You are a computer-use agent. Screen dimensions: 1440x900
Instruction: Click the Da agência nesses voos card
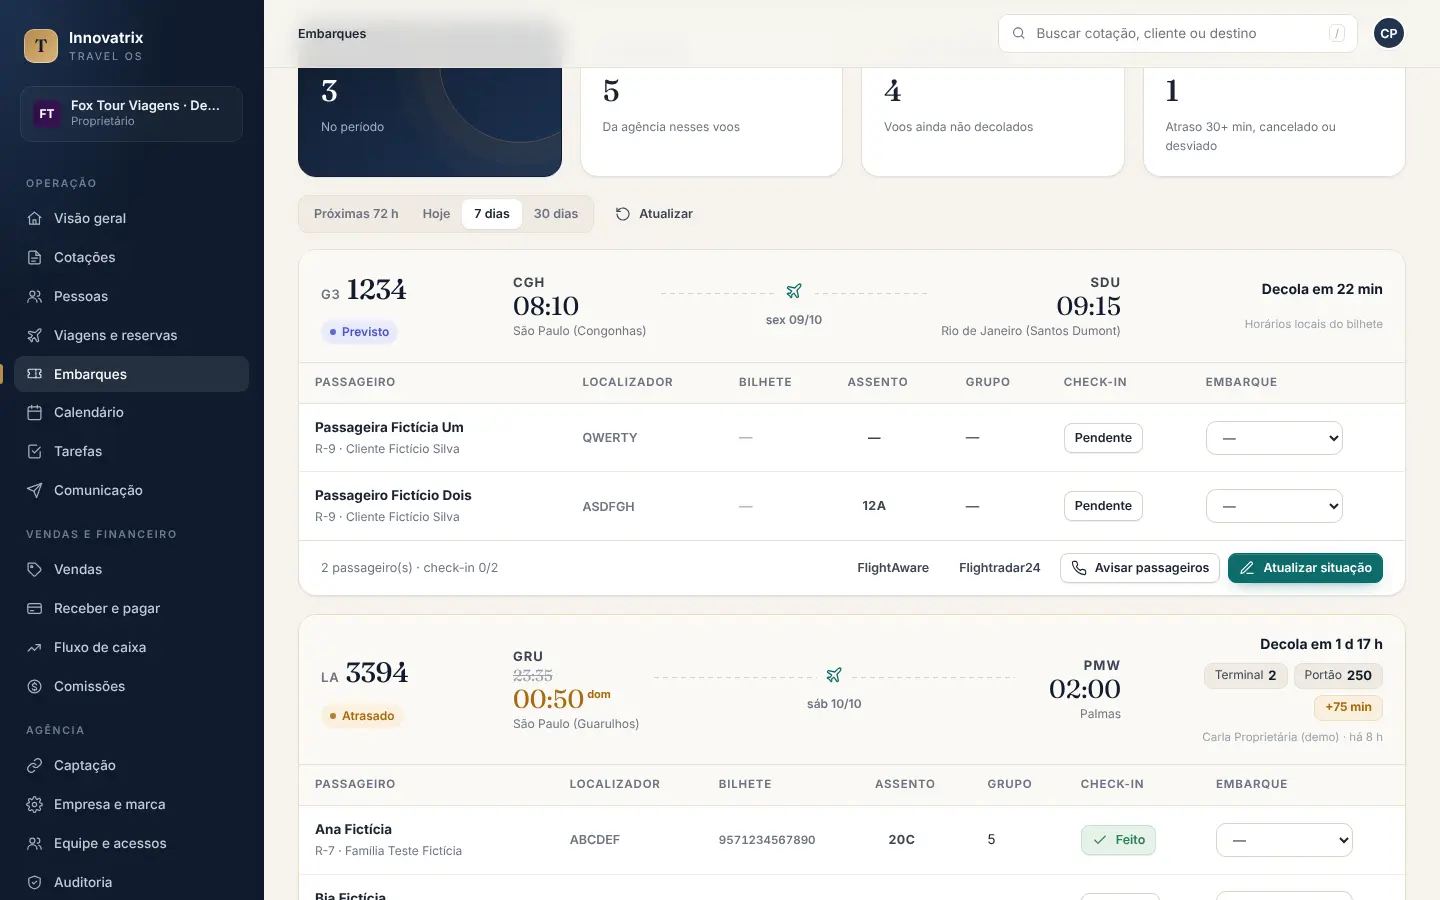(x=711, y=122)
